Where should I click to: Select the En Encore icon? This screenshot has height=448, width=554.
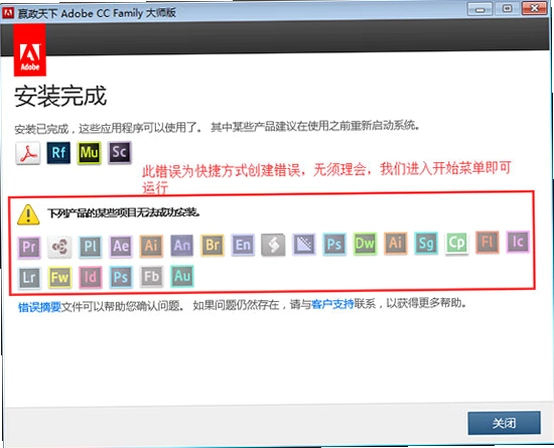tap(243, 244)
